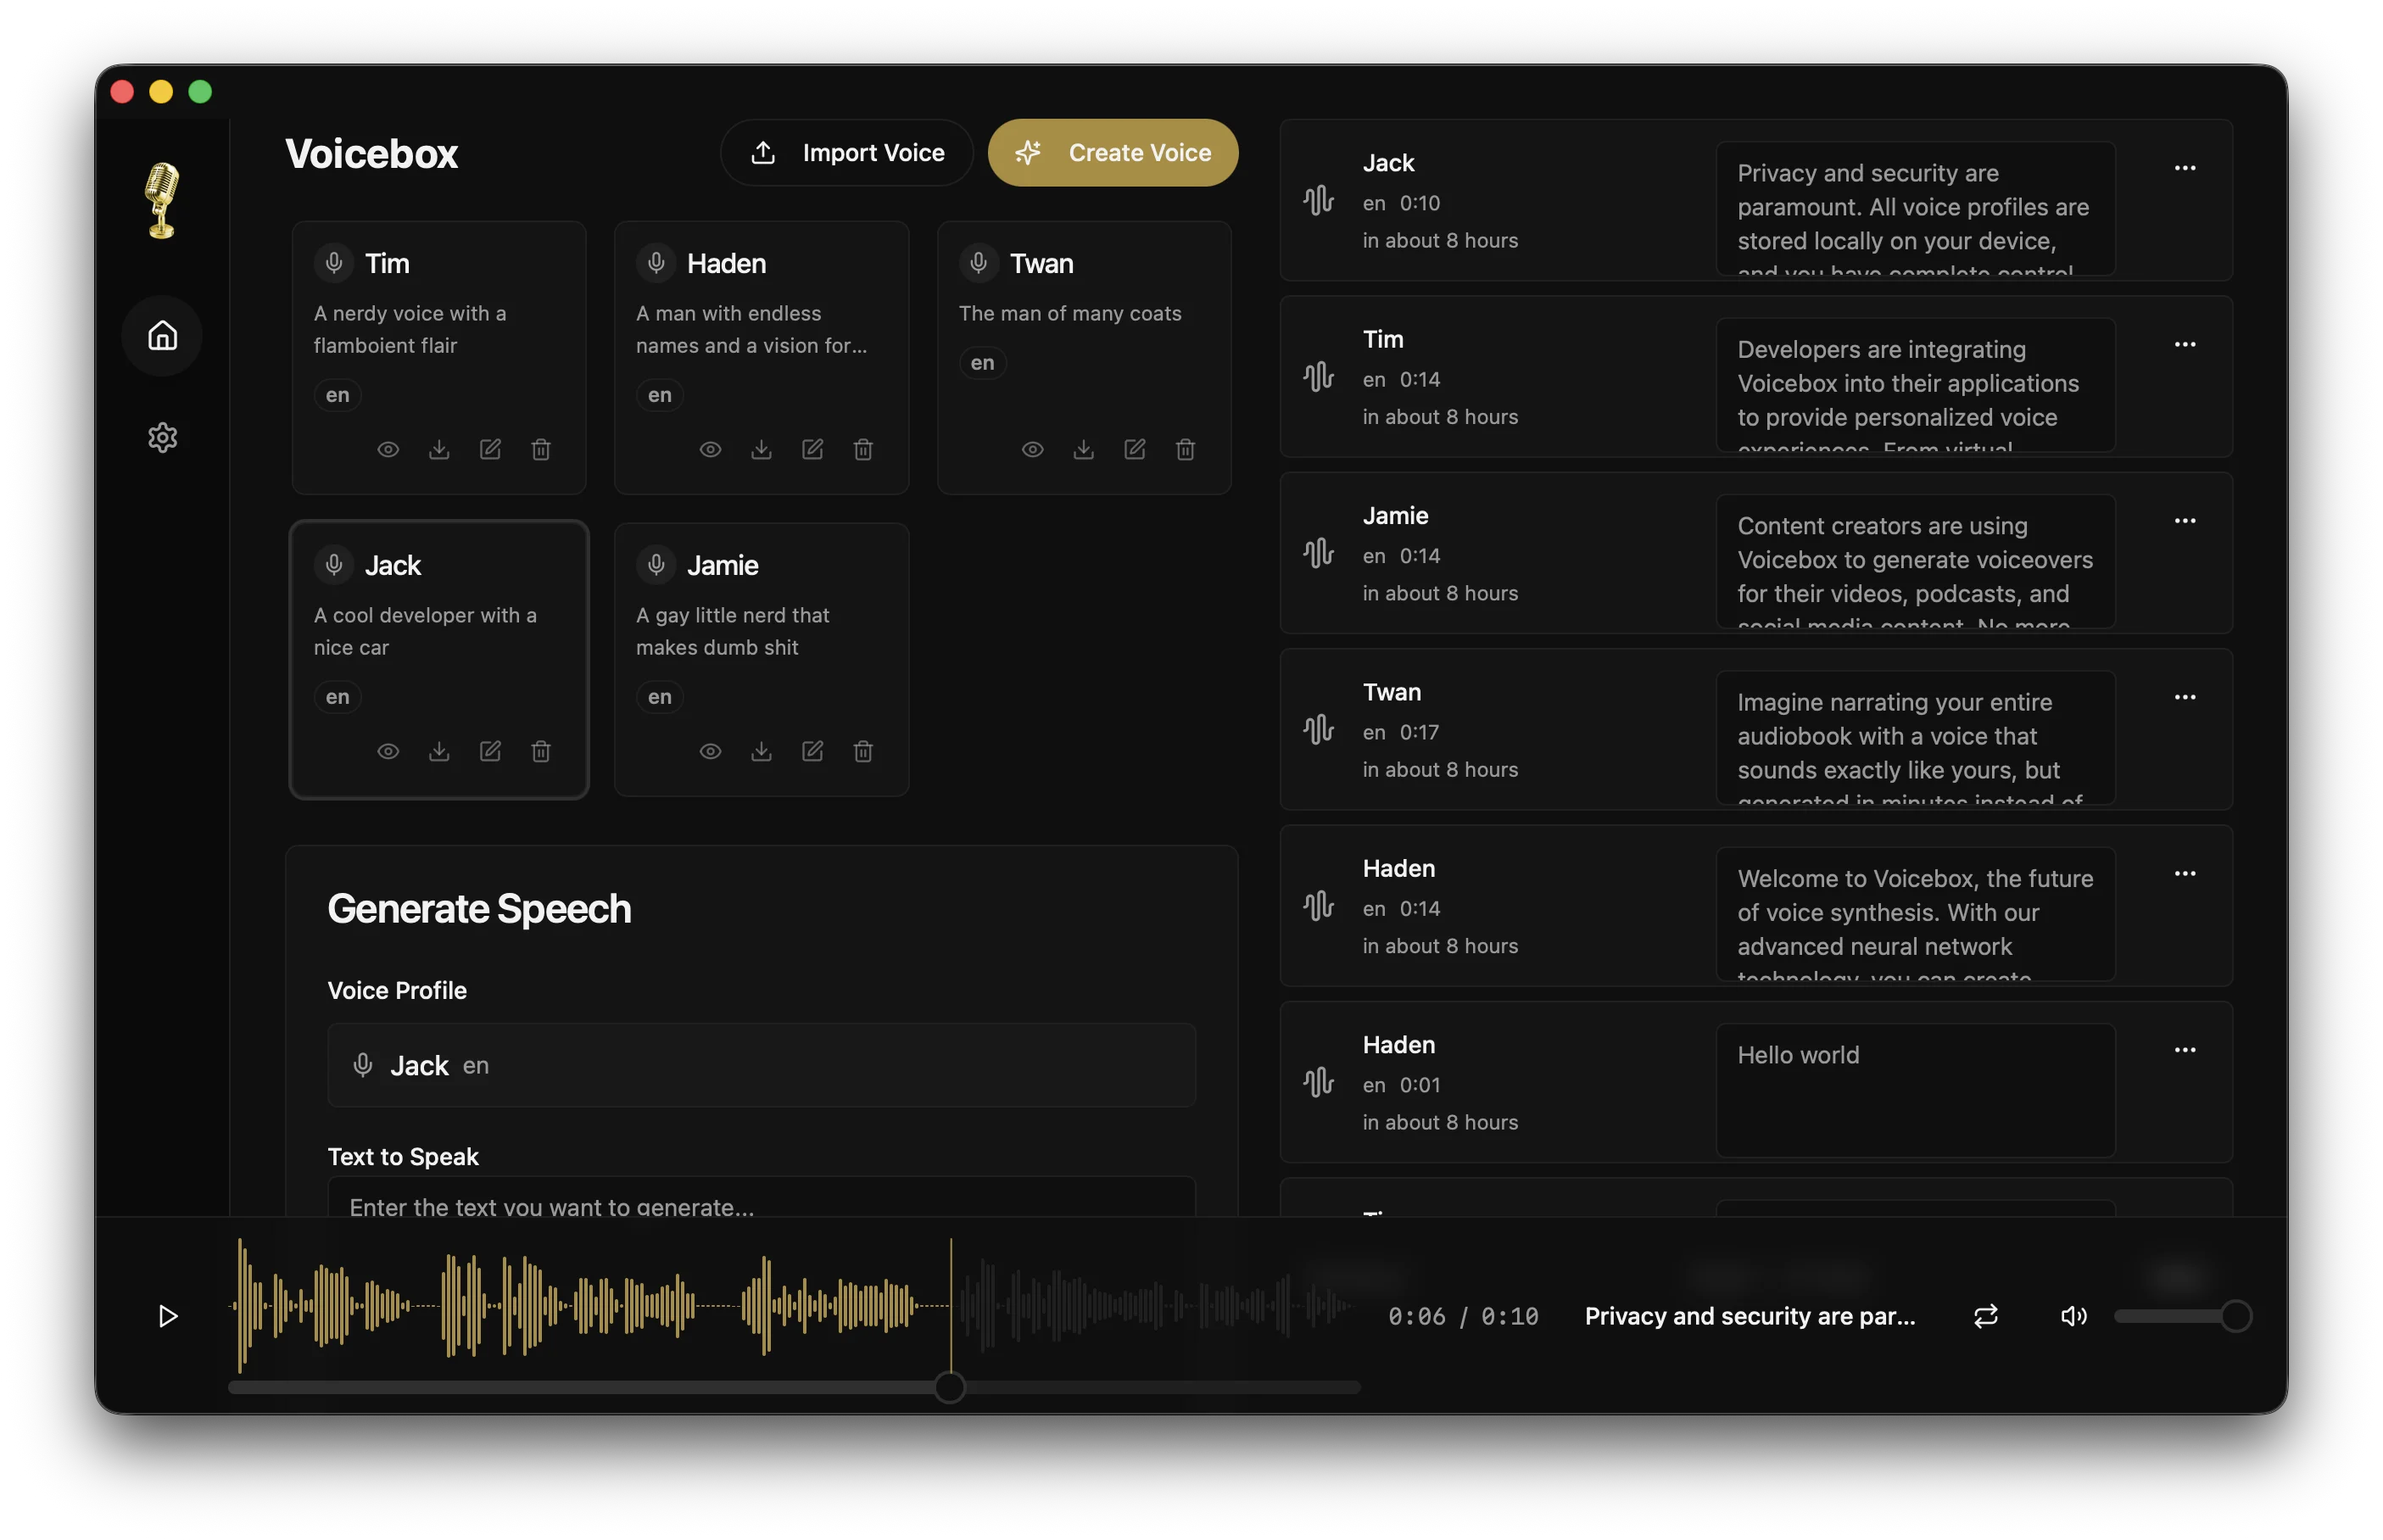Focus the Text to Speak input field
This screenshot has height=1540, width=2383.
coord(761,1198)
